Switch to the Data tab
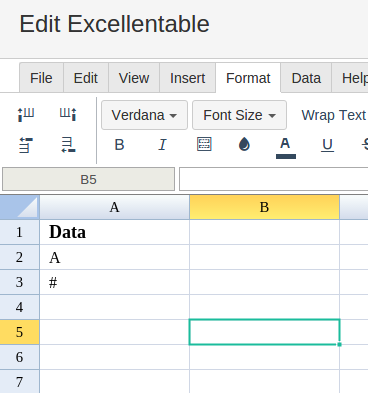Viewport: 368px width, 393px height. [306, 78]
